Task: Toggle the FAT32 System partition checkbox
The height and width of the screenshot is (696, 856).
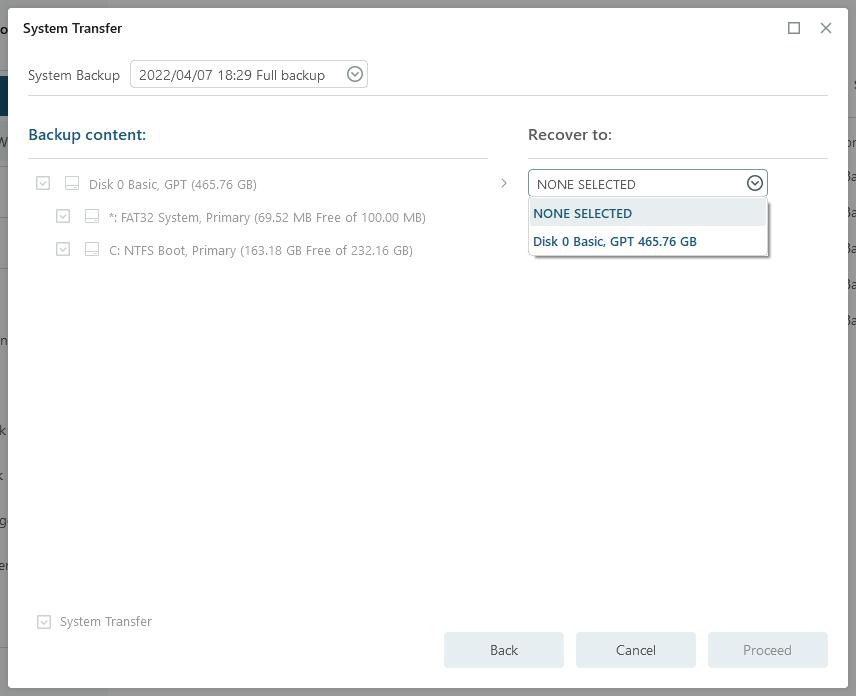Action: (x=63, y=217)
